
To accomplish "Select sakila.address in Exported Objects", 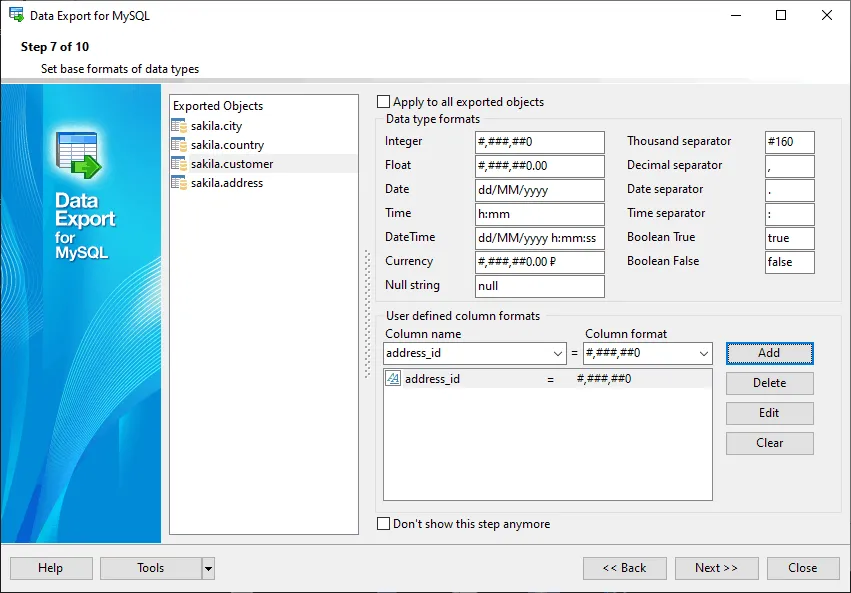I will 264,183.
